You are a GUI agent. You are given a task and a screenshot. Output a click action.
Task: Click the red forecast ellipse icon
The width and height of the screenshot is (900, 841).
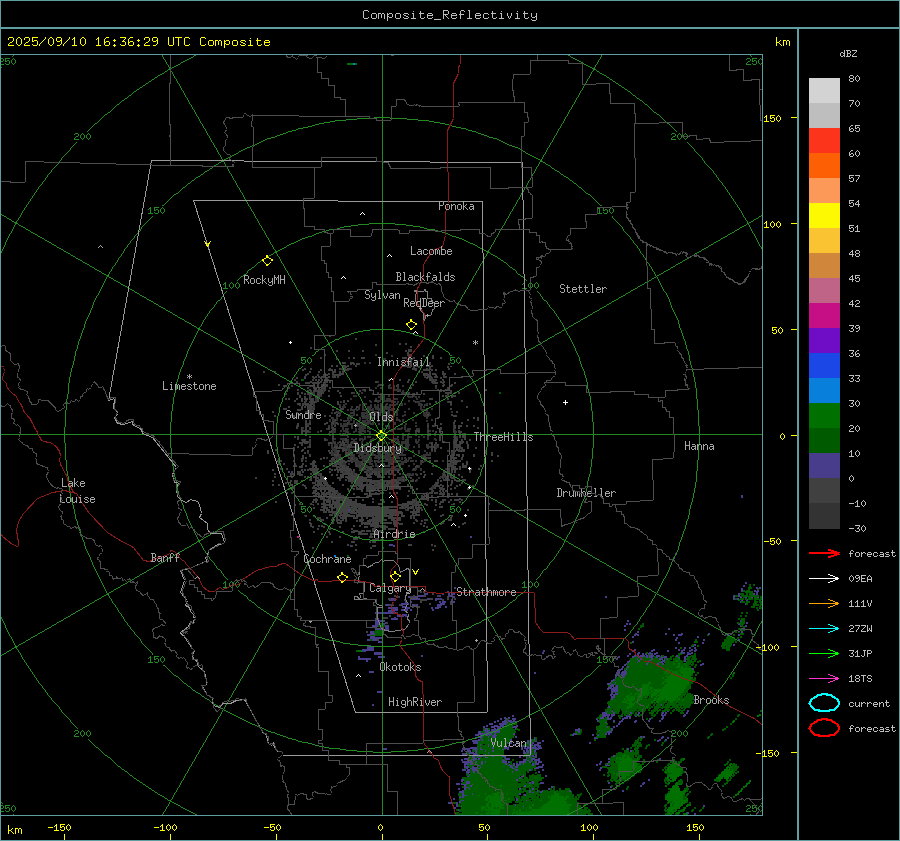click(x=824, y=728)
